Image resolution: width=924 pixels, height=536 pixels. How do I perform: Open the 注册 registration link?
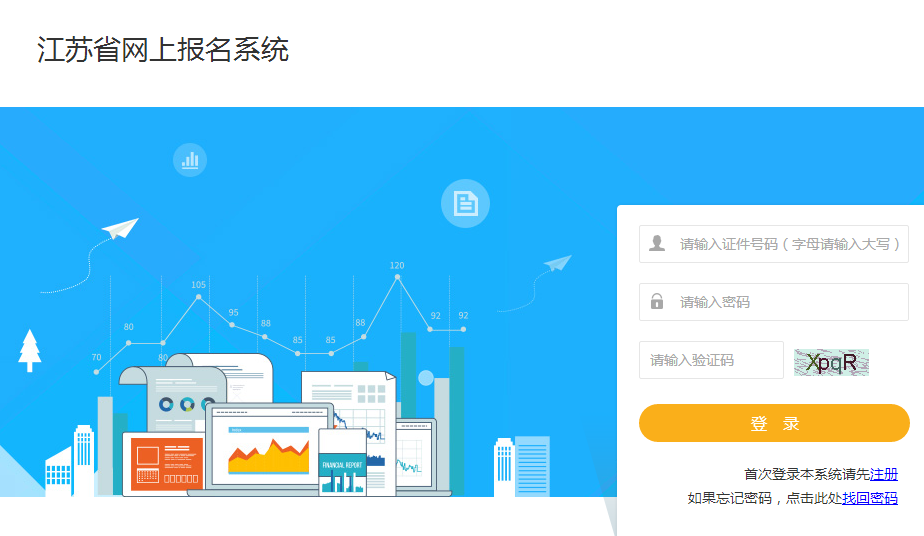coord(884,474)
